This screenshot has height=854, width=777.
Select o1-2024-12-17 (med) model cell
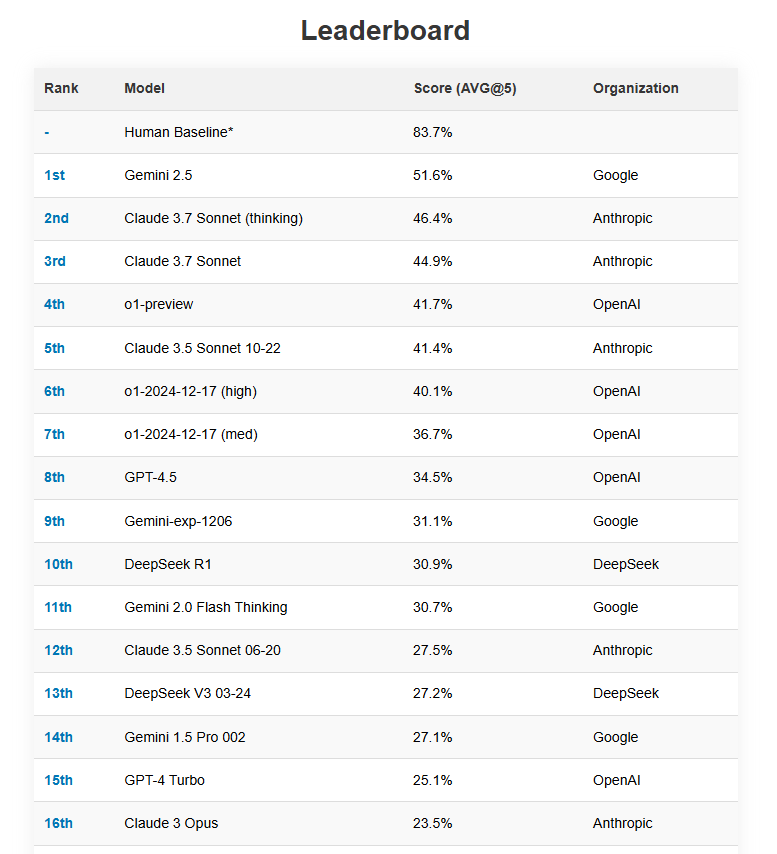pyautogui.click(x=191, y=435)
